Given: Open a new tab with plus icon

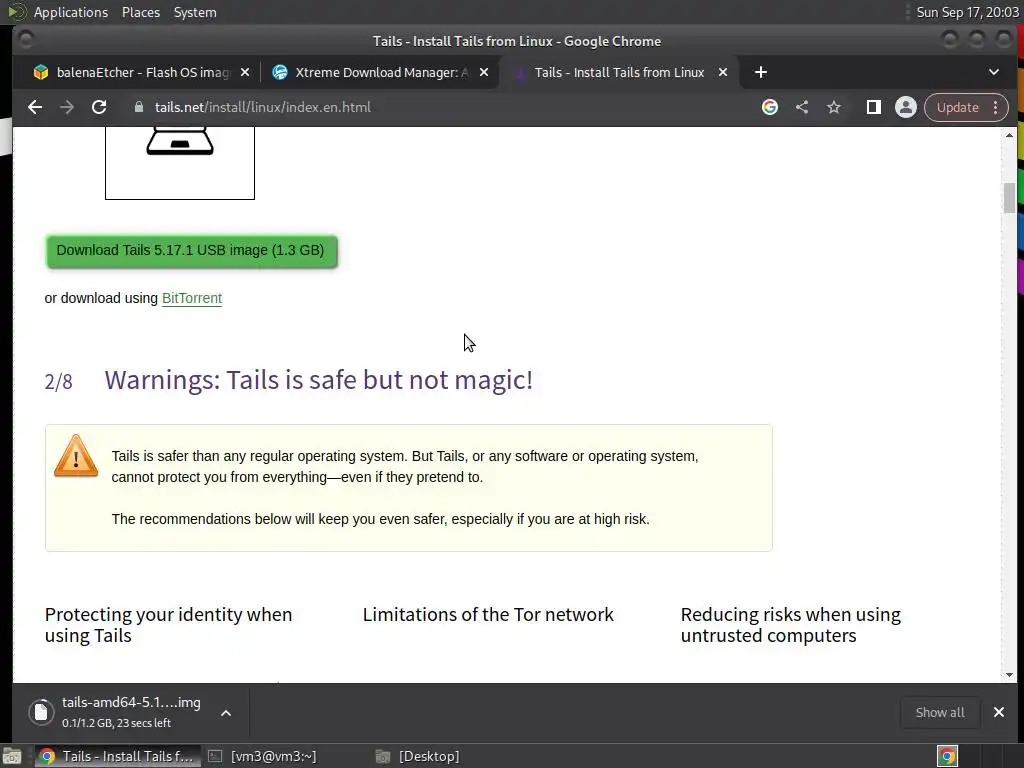Looking at the screenshot, I should (761, 72).
